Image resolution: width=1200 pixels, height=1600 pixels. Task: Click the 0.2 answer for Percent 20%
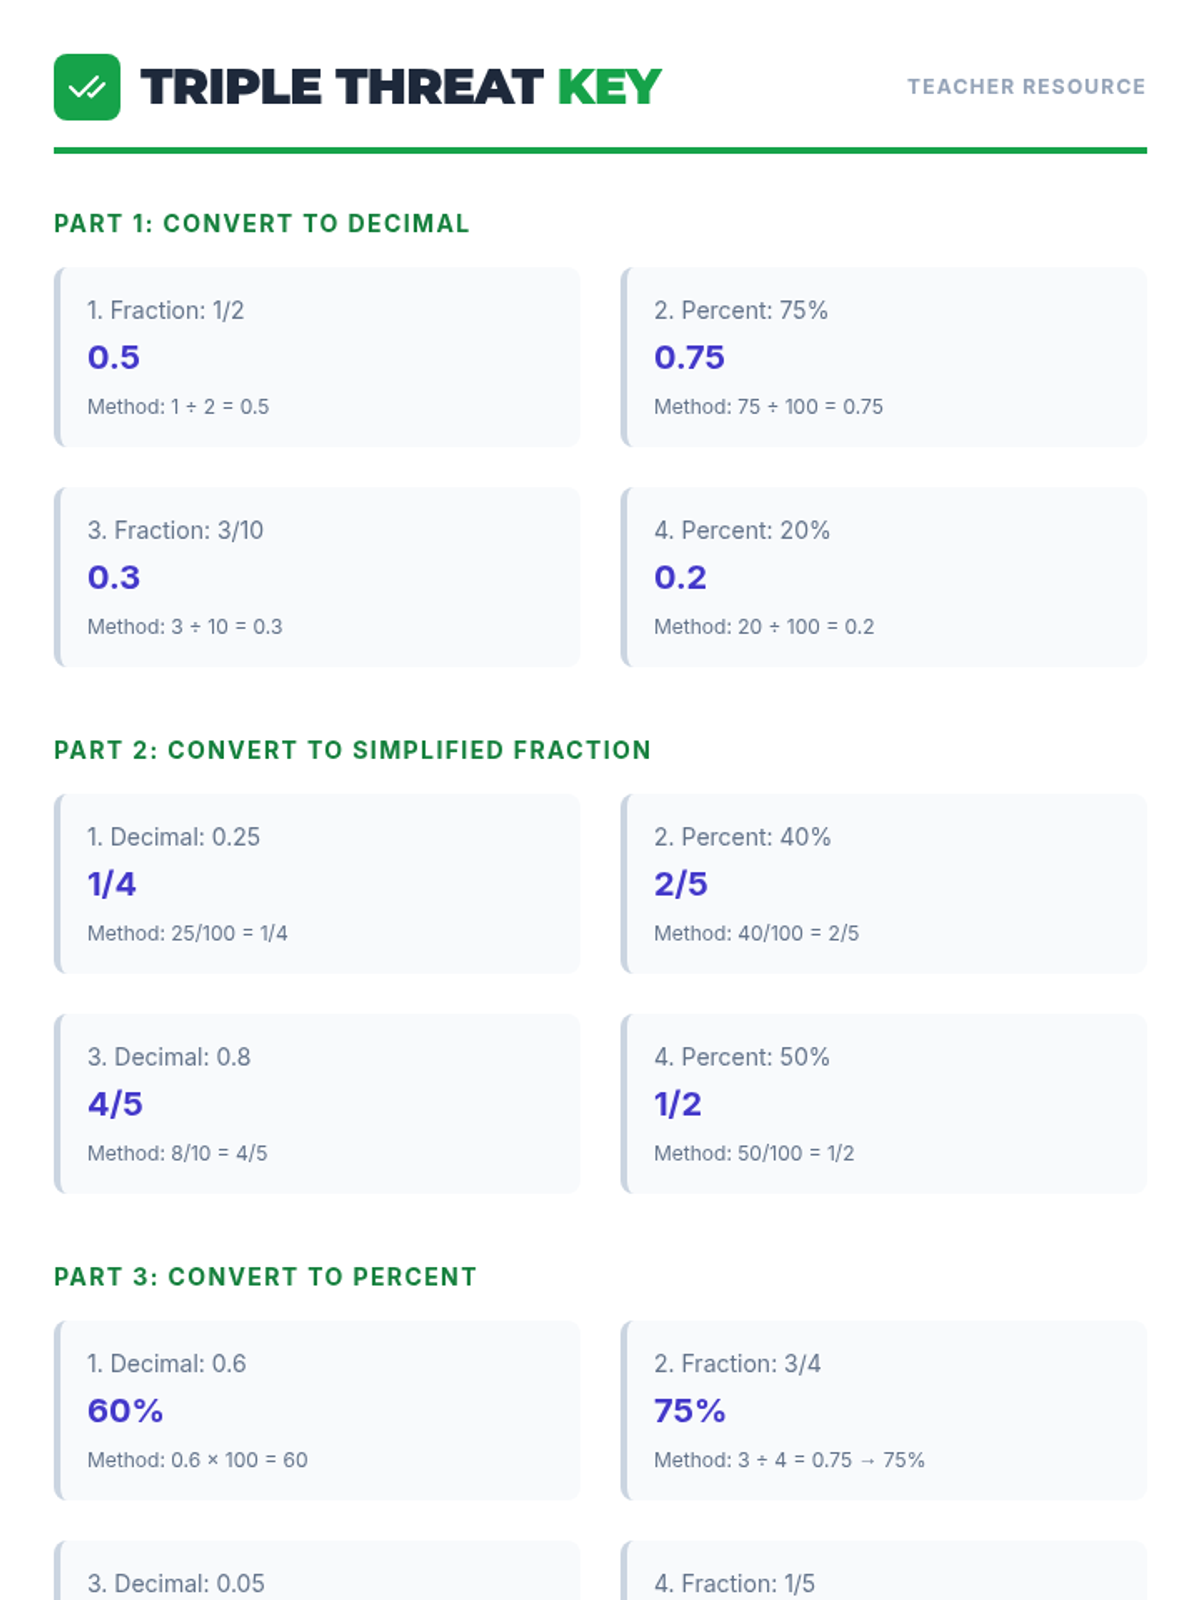(x=680, y=577)
